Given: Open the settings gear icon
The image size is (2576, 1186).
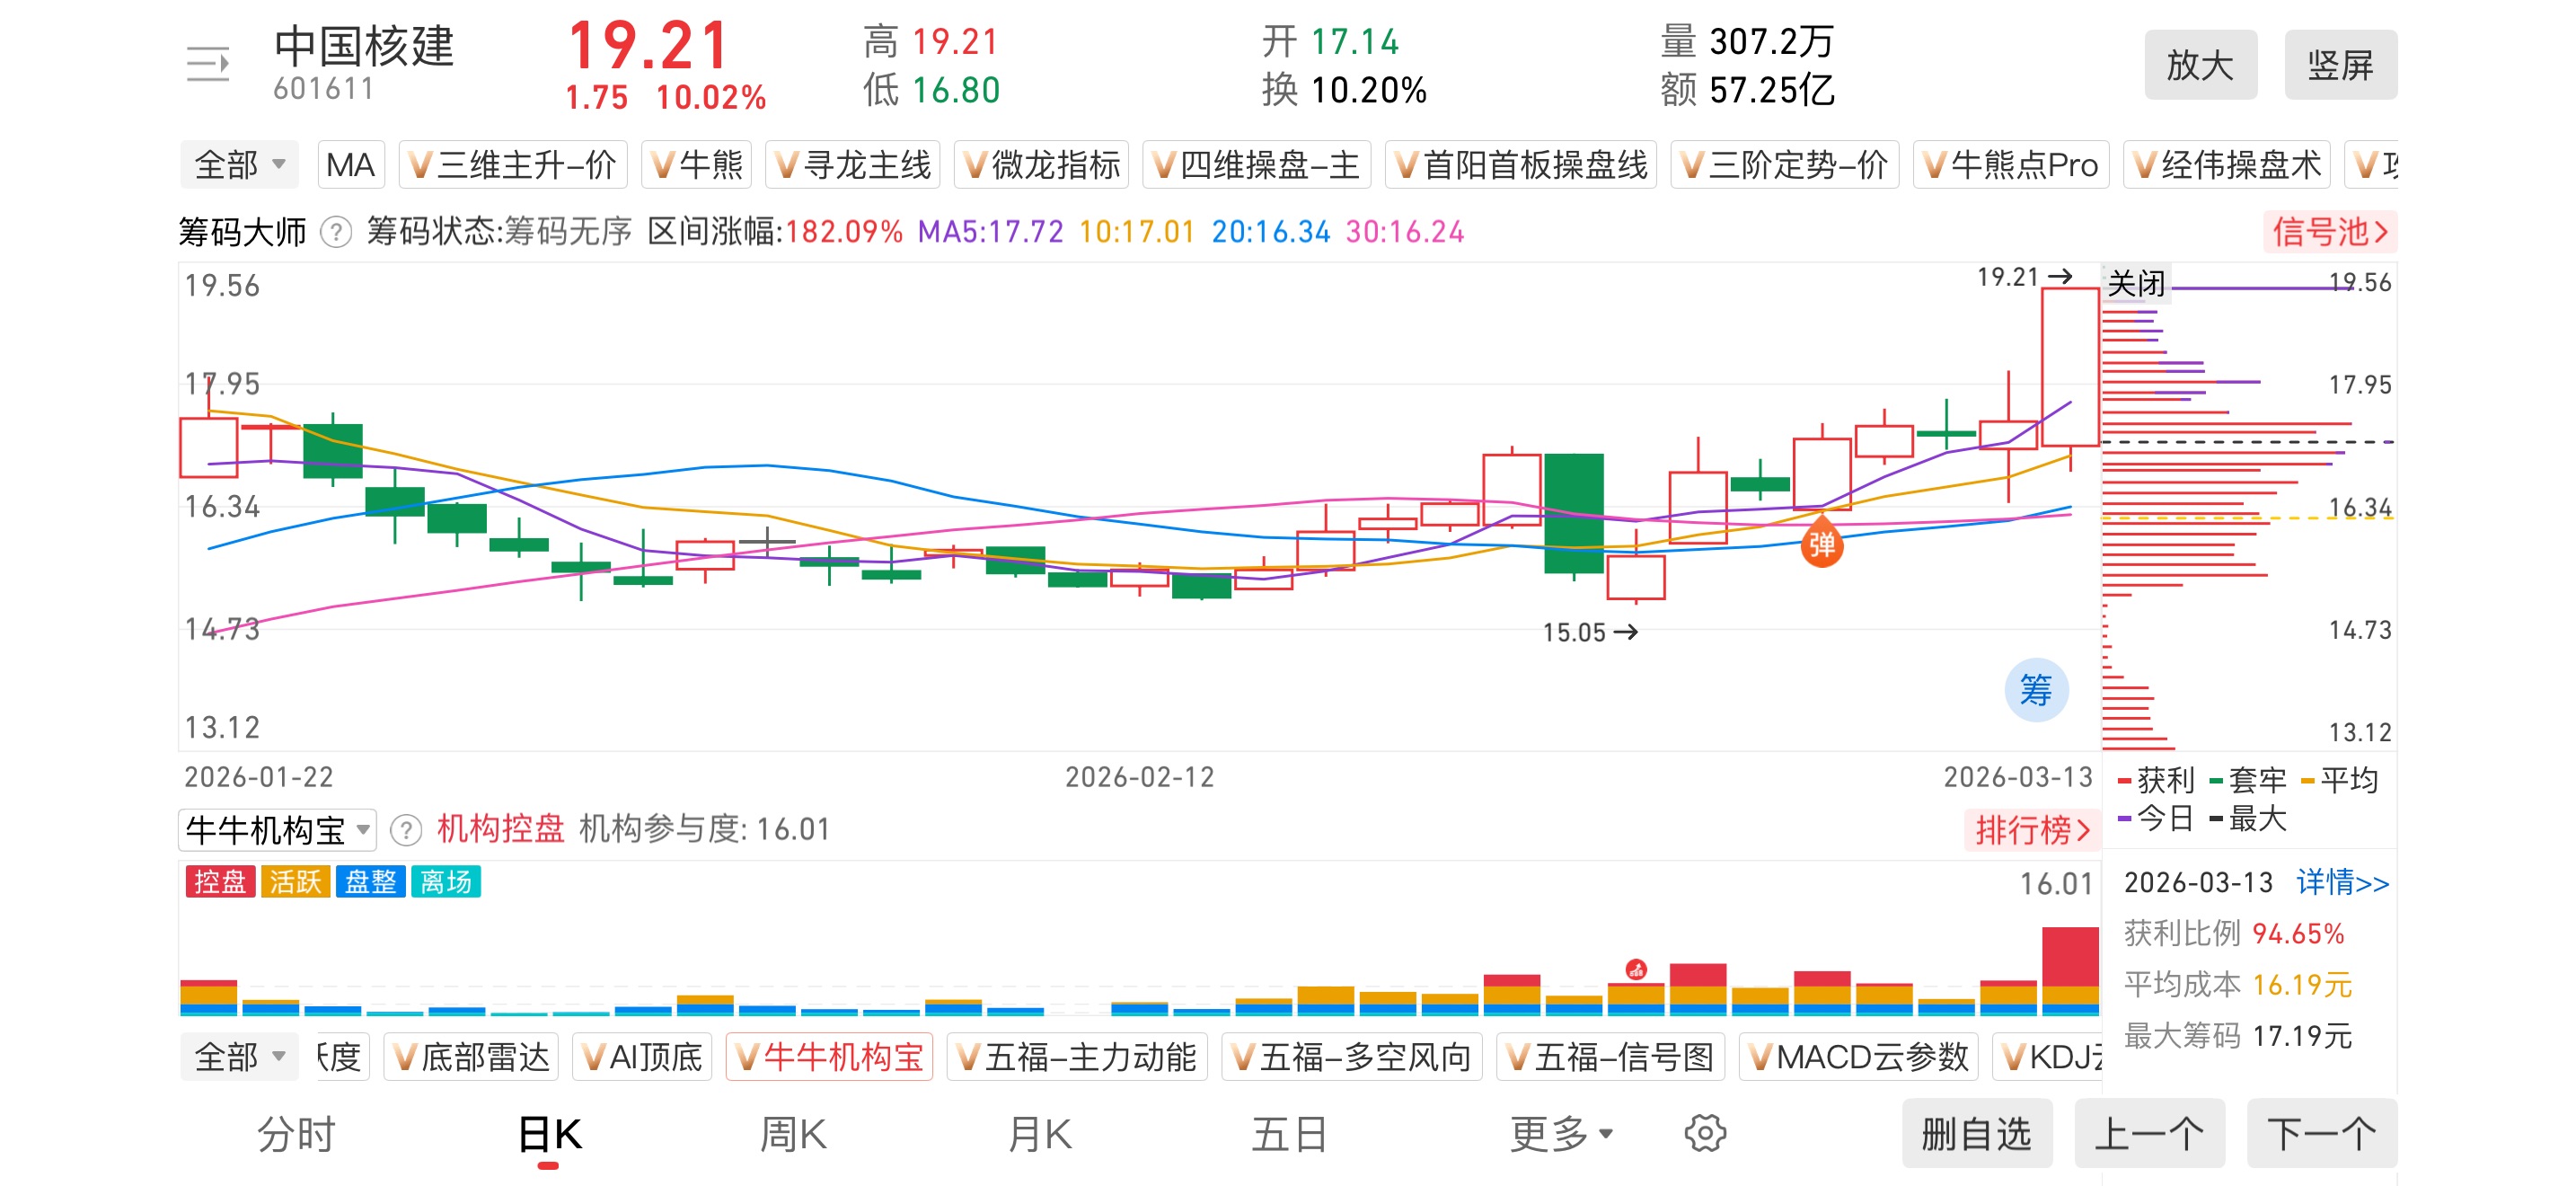Looking at the screenshot, I should point(1704,1133).
